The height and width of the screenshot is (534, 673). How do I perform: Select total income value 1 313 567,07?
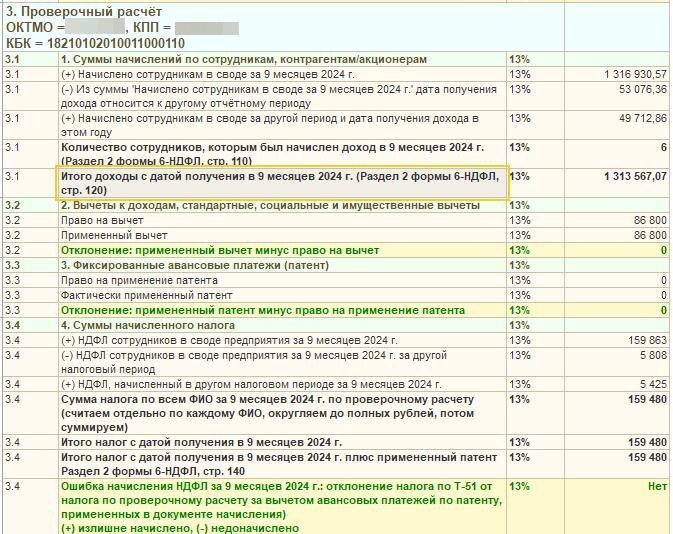pyautogui.click(x=636, y=176)
